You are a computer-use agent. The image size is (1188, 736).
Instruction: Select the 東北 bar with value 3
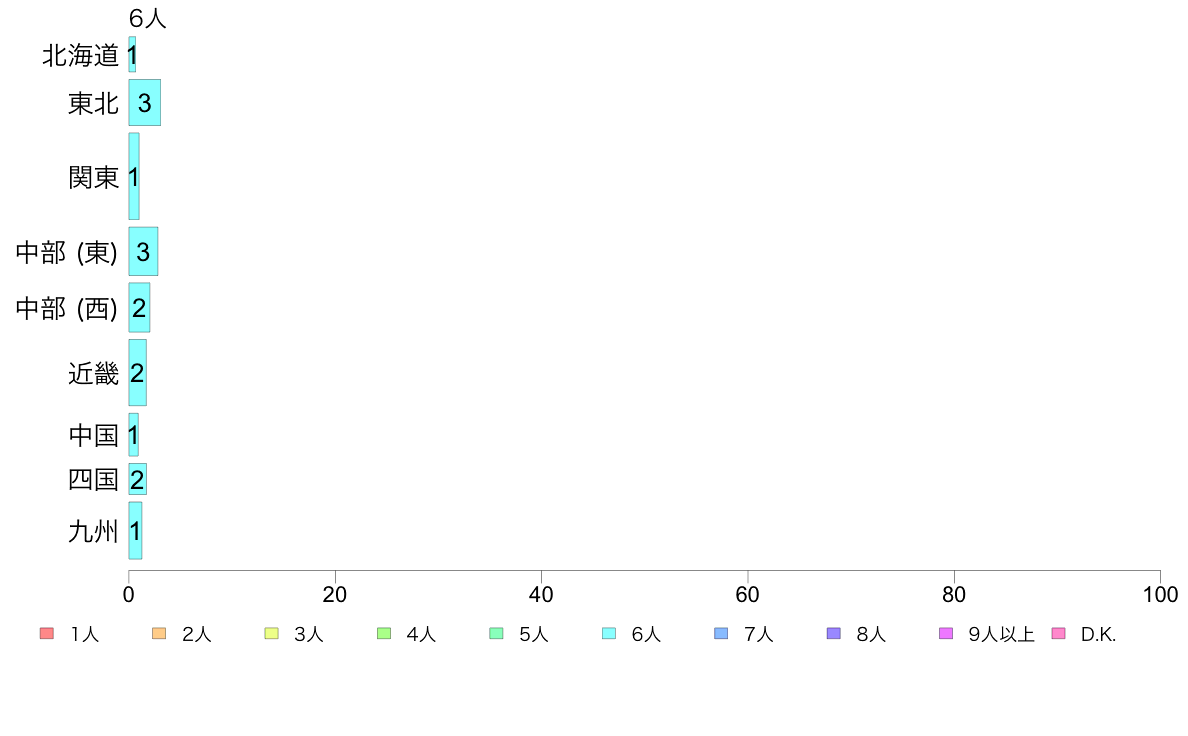coord(145,102)
